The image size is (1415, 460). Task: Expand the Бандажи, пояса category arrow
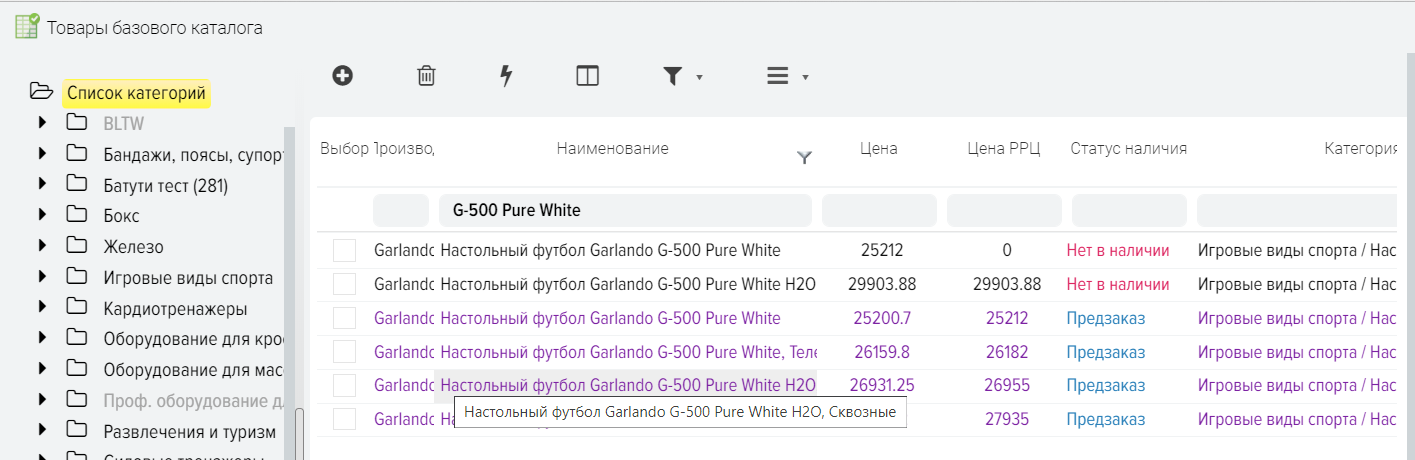click(x=42, y=155)
